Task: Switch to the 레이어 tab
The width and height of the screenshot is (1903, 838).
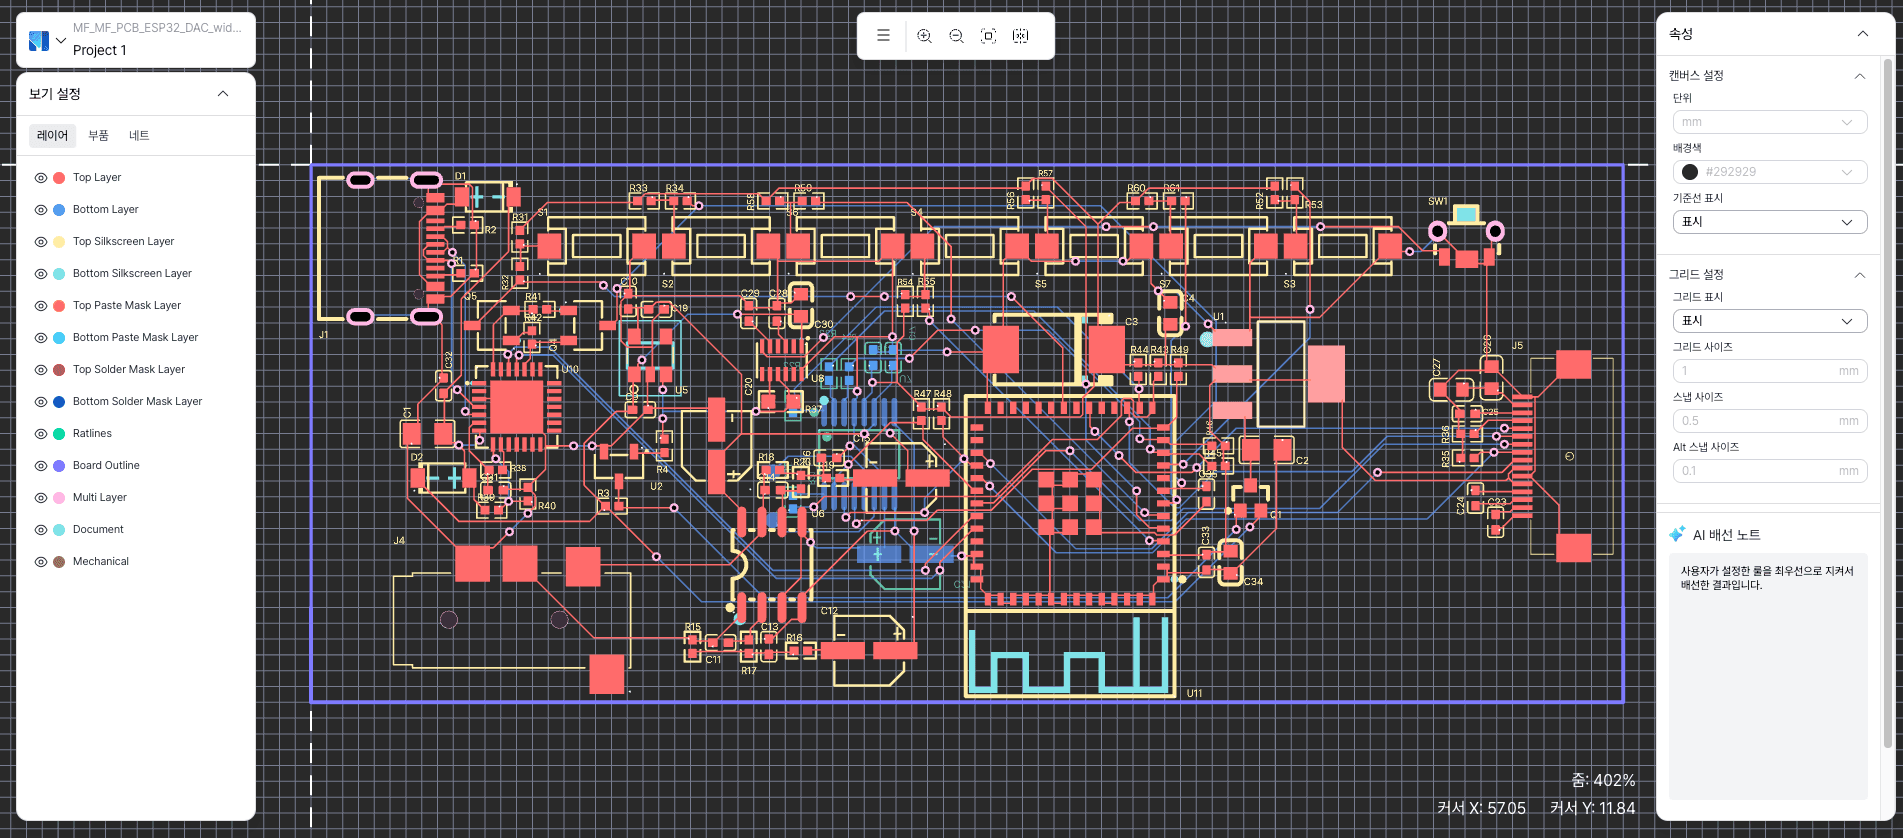Action: [x=53, y=136]
